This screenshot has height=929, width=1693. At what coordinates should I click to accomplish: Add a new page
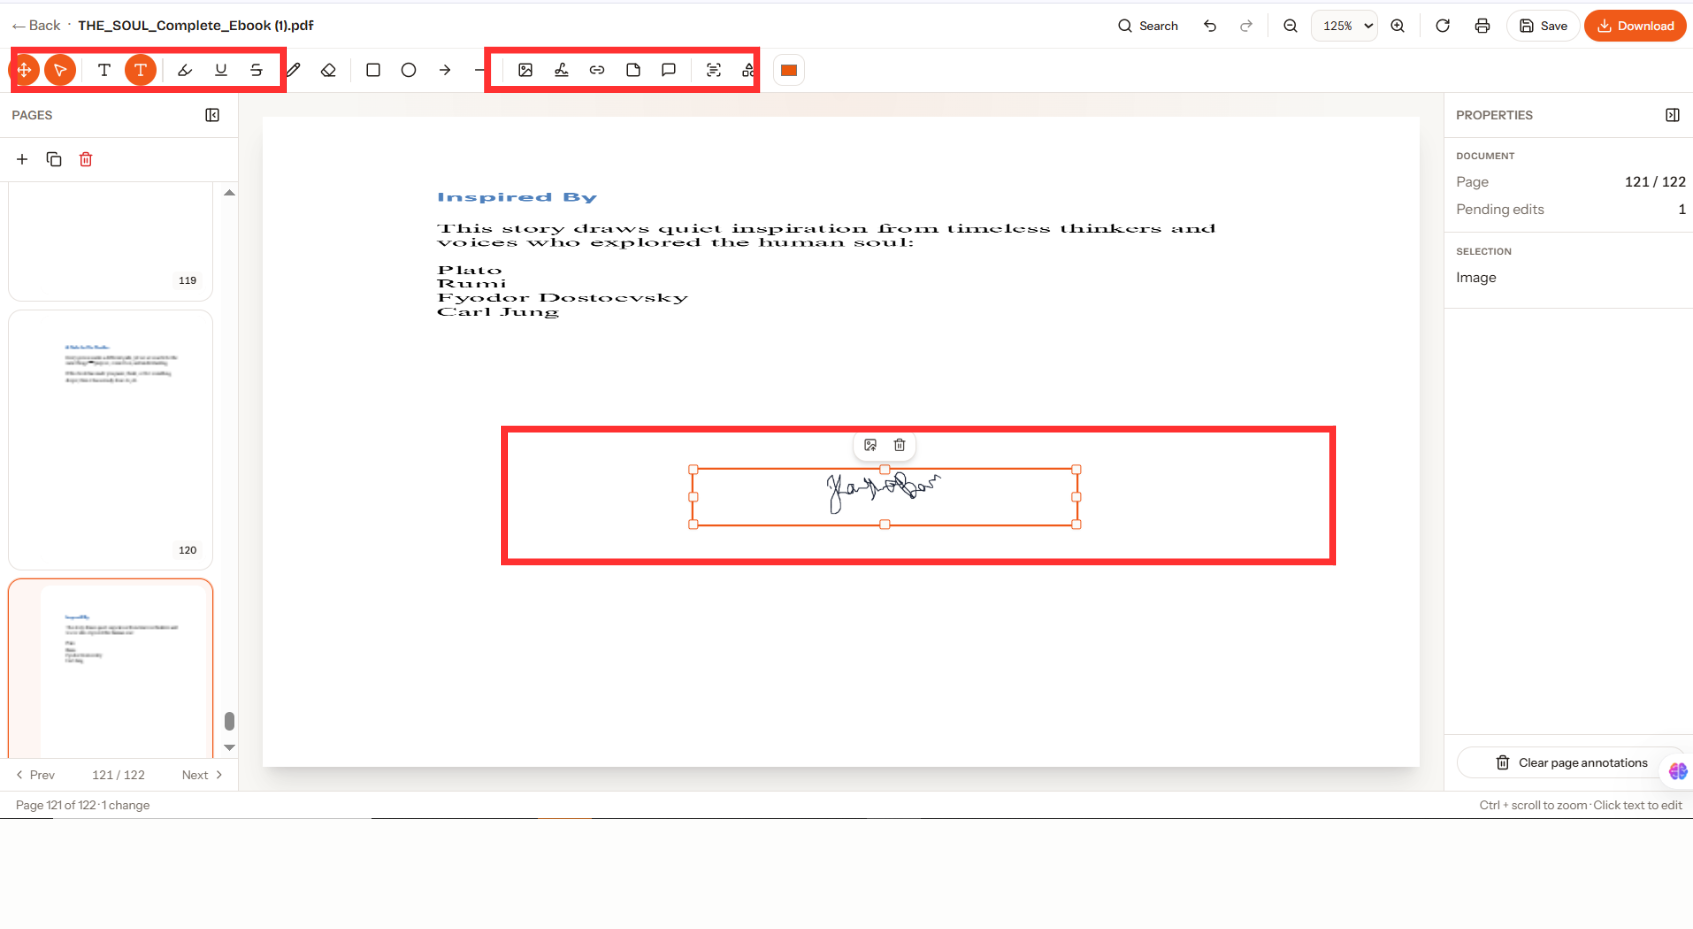tap(22, 159)
